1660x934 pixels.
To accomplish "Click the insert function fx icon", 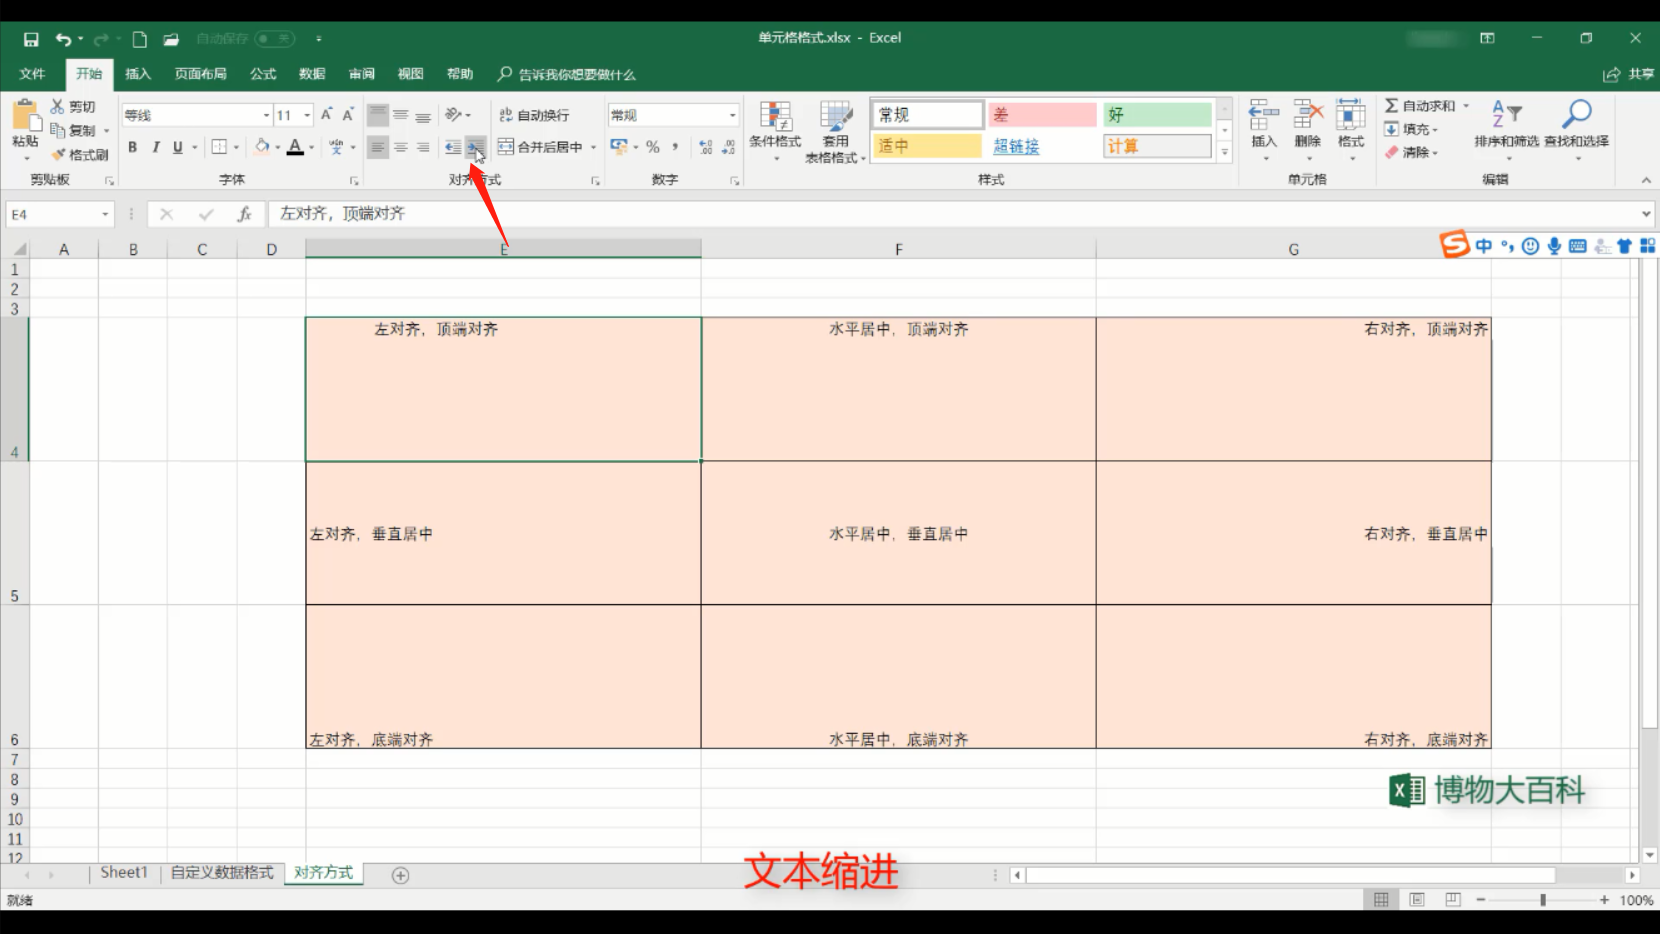I will [244, 214].
